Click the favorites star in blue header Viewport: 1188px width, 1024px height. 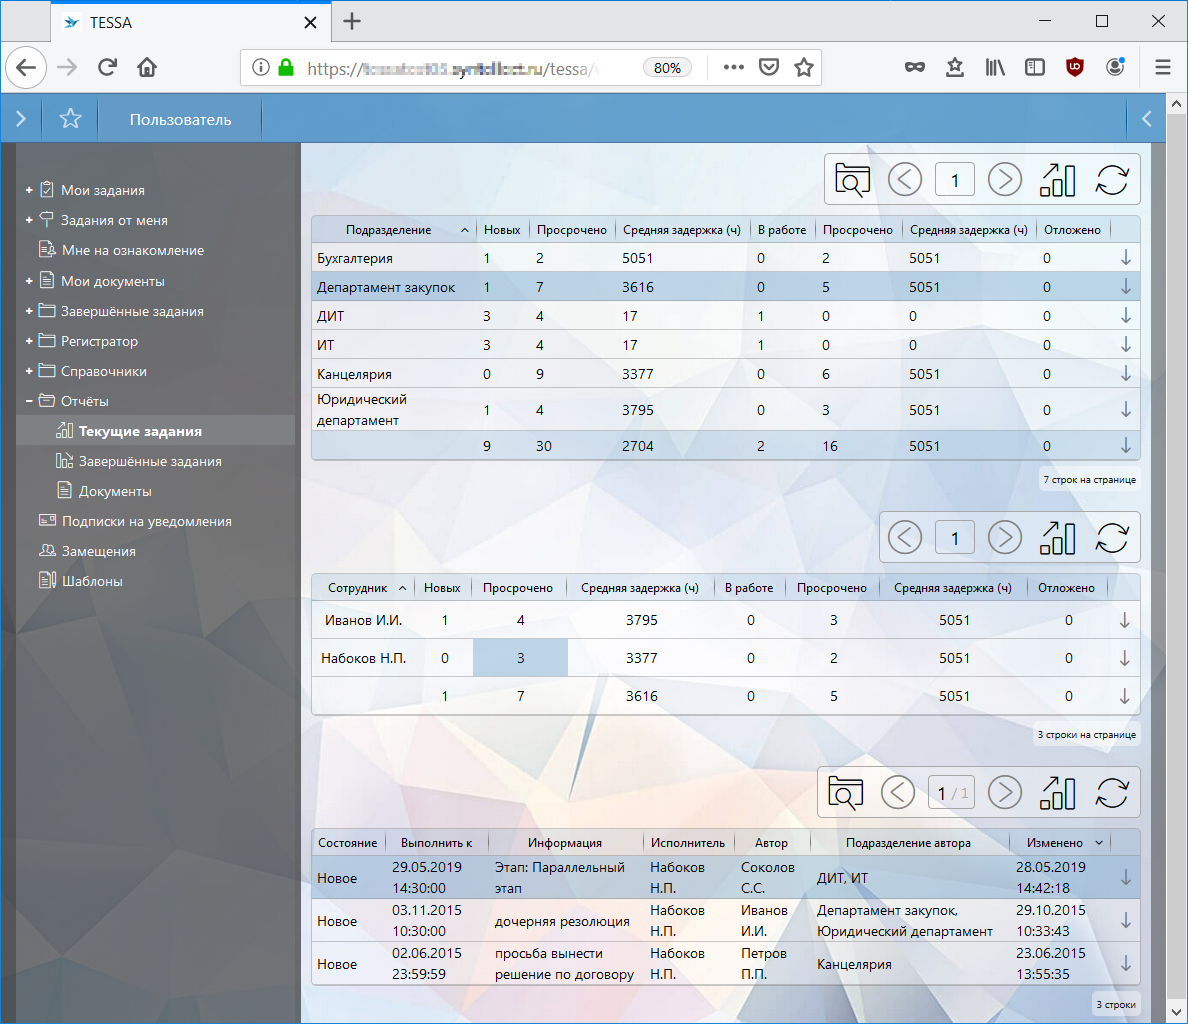tap(70, 119)
